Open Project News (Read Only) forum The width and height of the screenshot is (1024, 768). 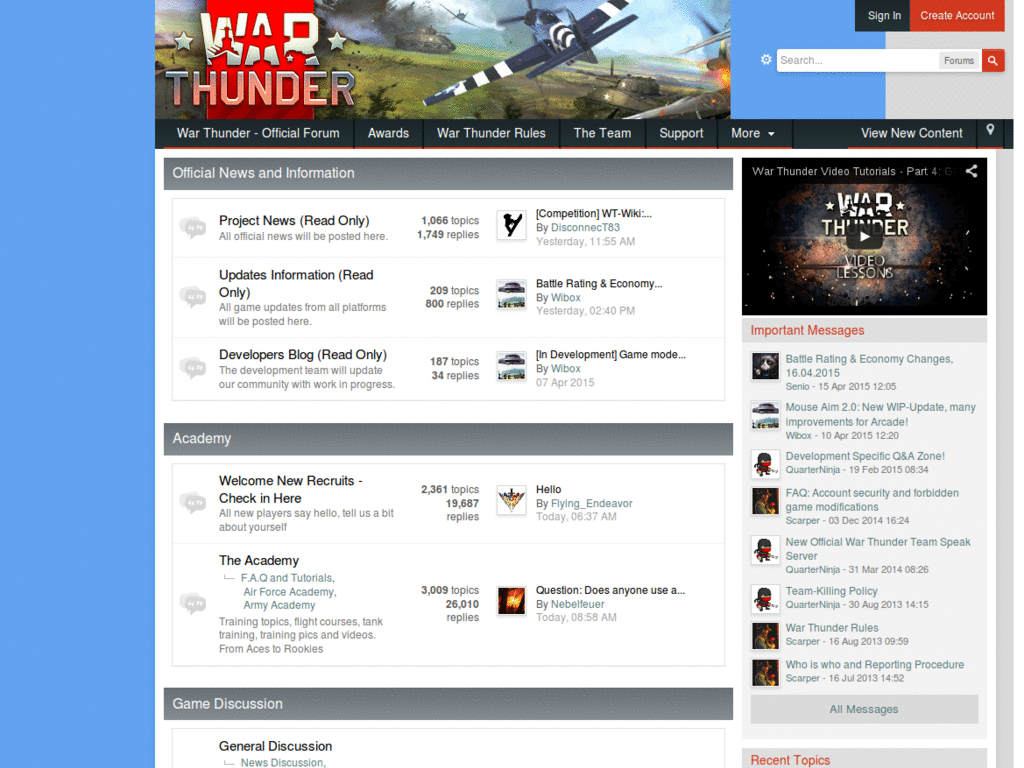coord(294,221)
